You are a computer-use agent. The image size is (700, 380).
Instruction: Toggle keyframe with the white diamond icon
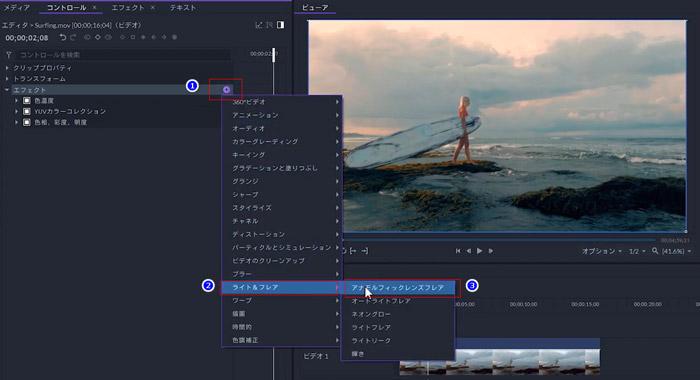[x=98, y=38]
